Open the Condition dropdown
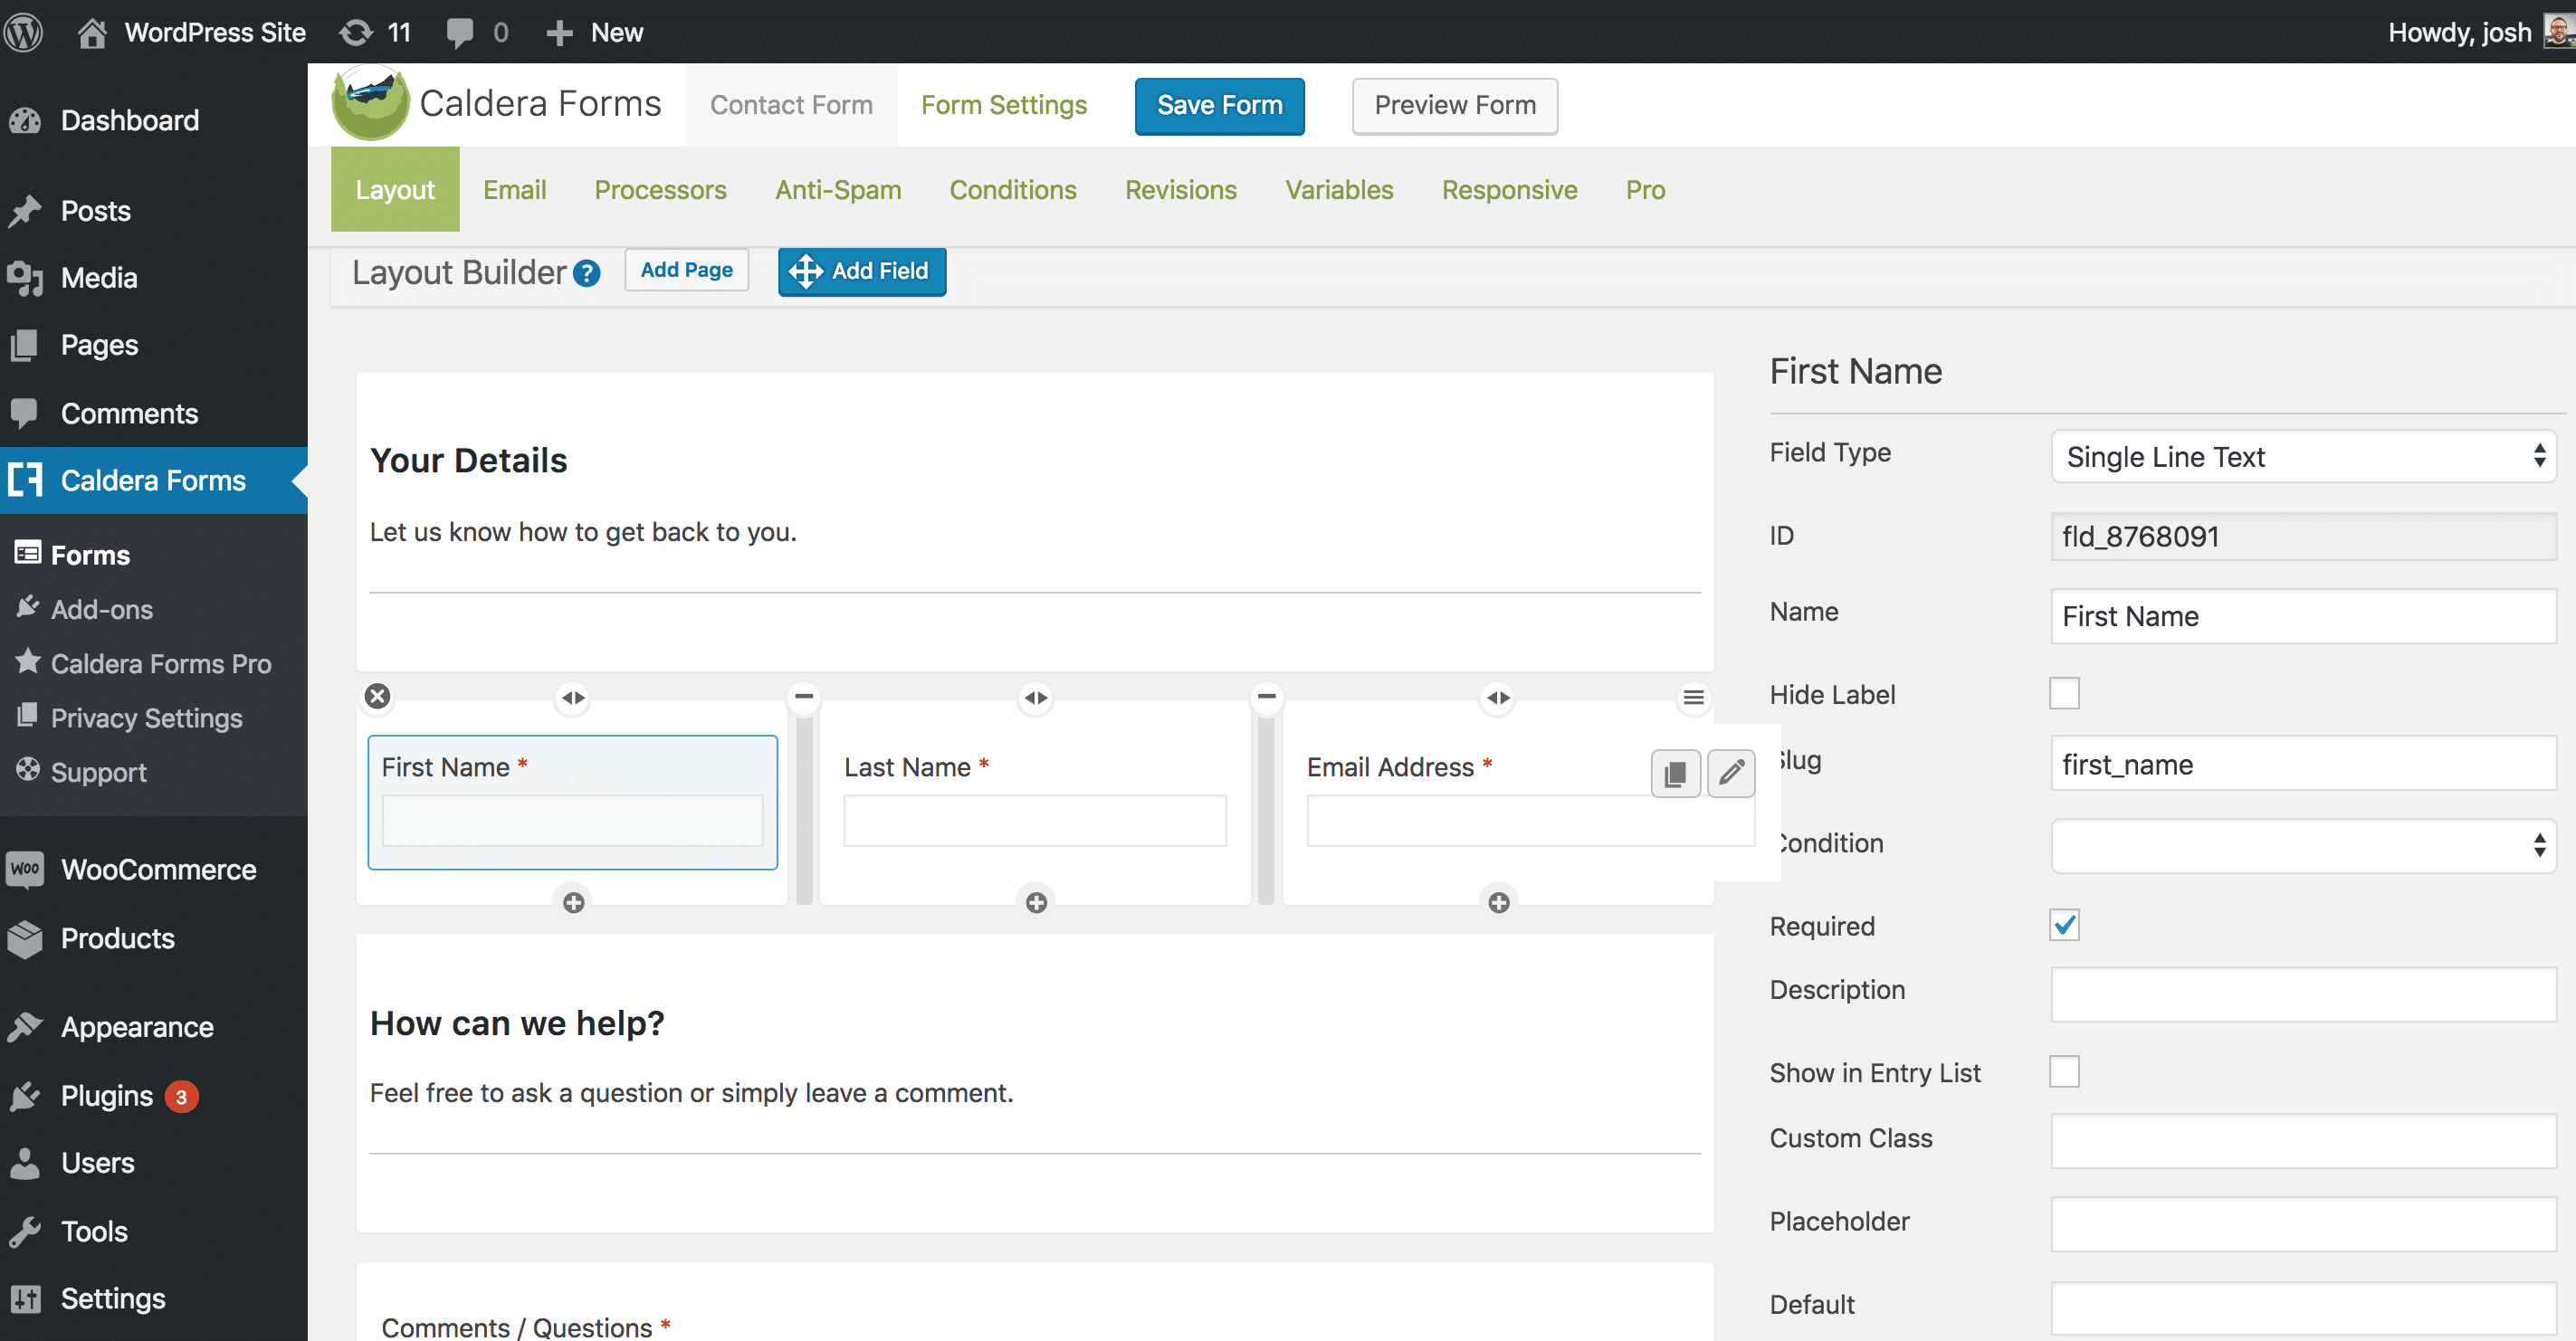The image size is (2576, 1341). tap(2304, 845)
